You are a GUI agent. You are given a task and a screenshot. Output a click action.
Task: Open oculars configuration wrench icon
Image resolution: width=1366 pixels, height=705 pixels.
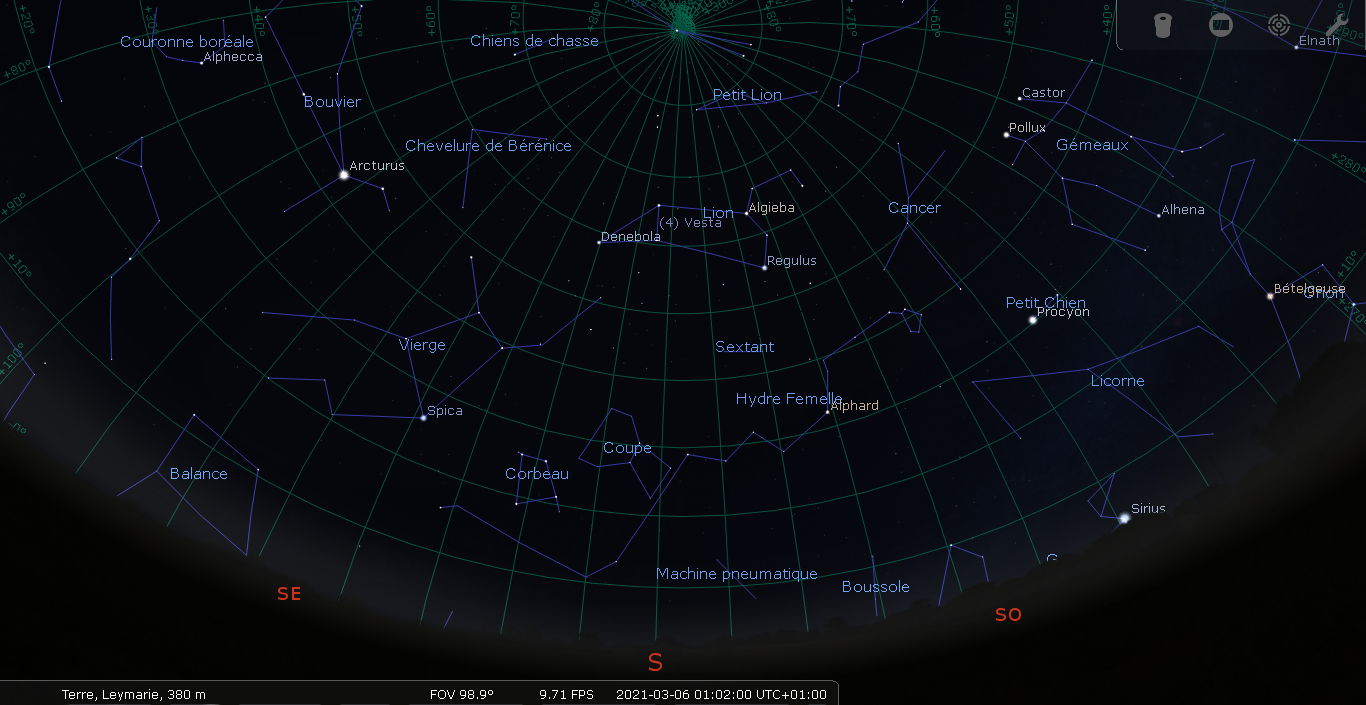(1336, 25)
